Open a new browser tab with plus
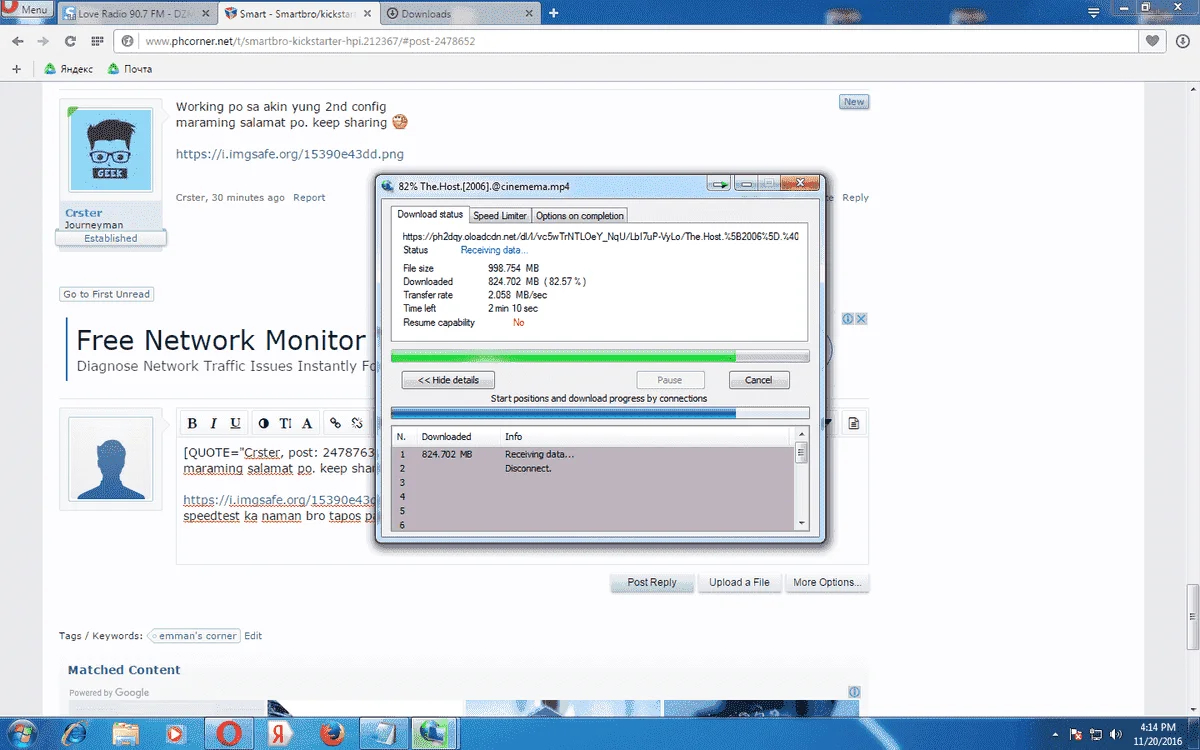Viewport: 1200px width, 750px height. (x=553, y=13)
